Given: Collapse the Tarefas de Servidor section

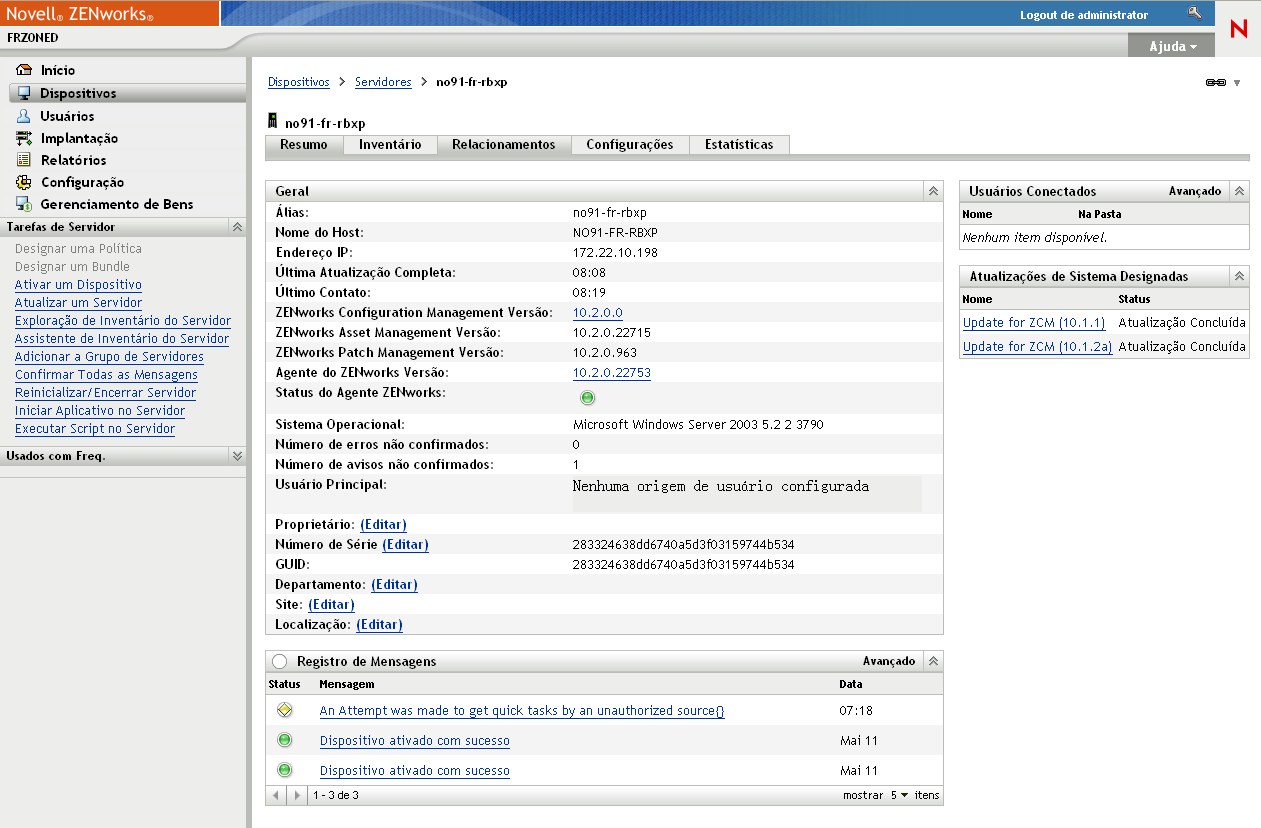Looking at the screenshot, I should [x=237, y=227].
